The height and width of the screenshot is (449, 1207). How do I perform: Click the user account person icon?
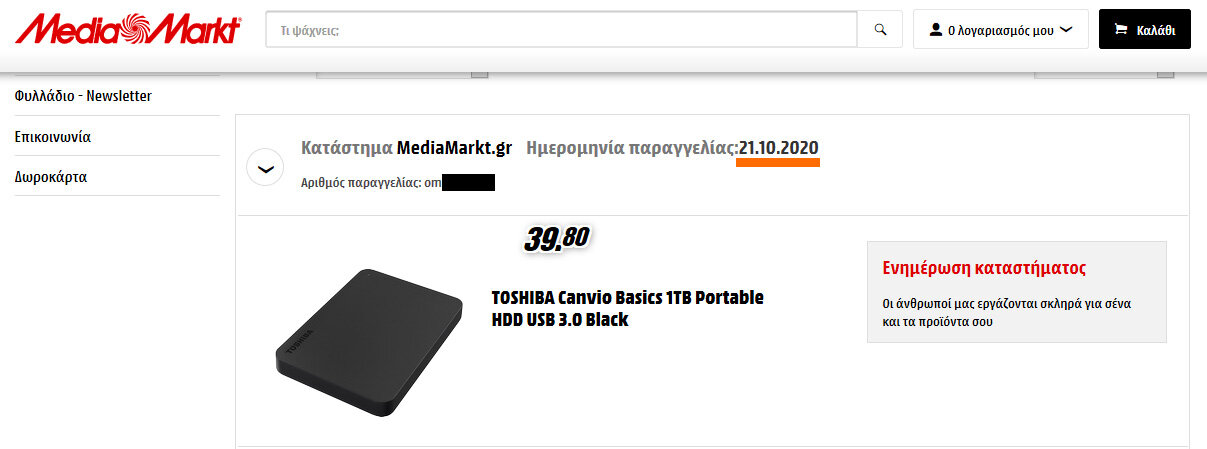pyautogui.click(x=936, y=30)
